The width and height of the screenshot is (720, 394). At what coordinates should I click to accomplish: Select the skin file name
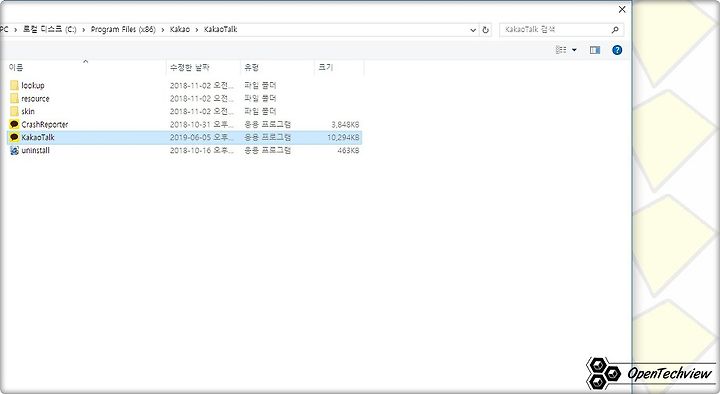point(28,111)
